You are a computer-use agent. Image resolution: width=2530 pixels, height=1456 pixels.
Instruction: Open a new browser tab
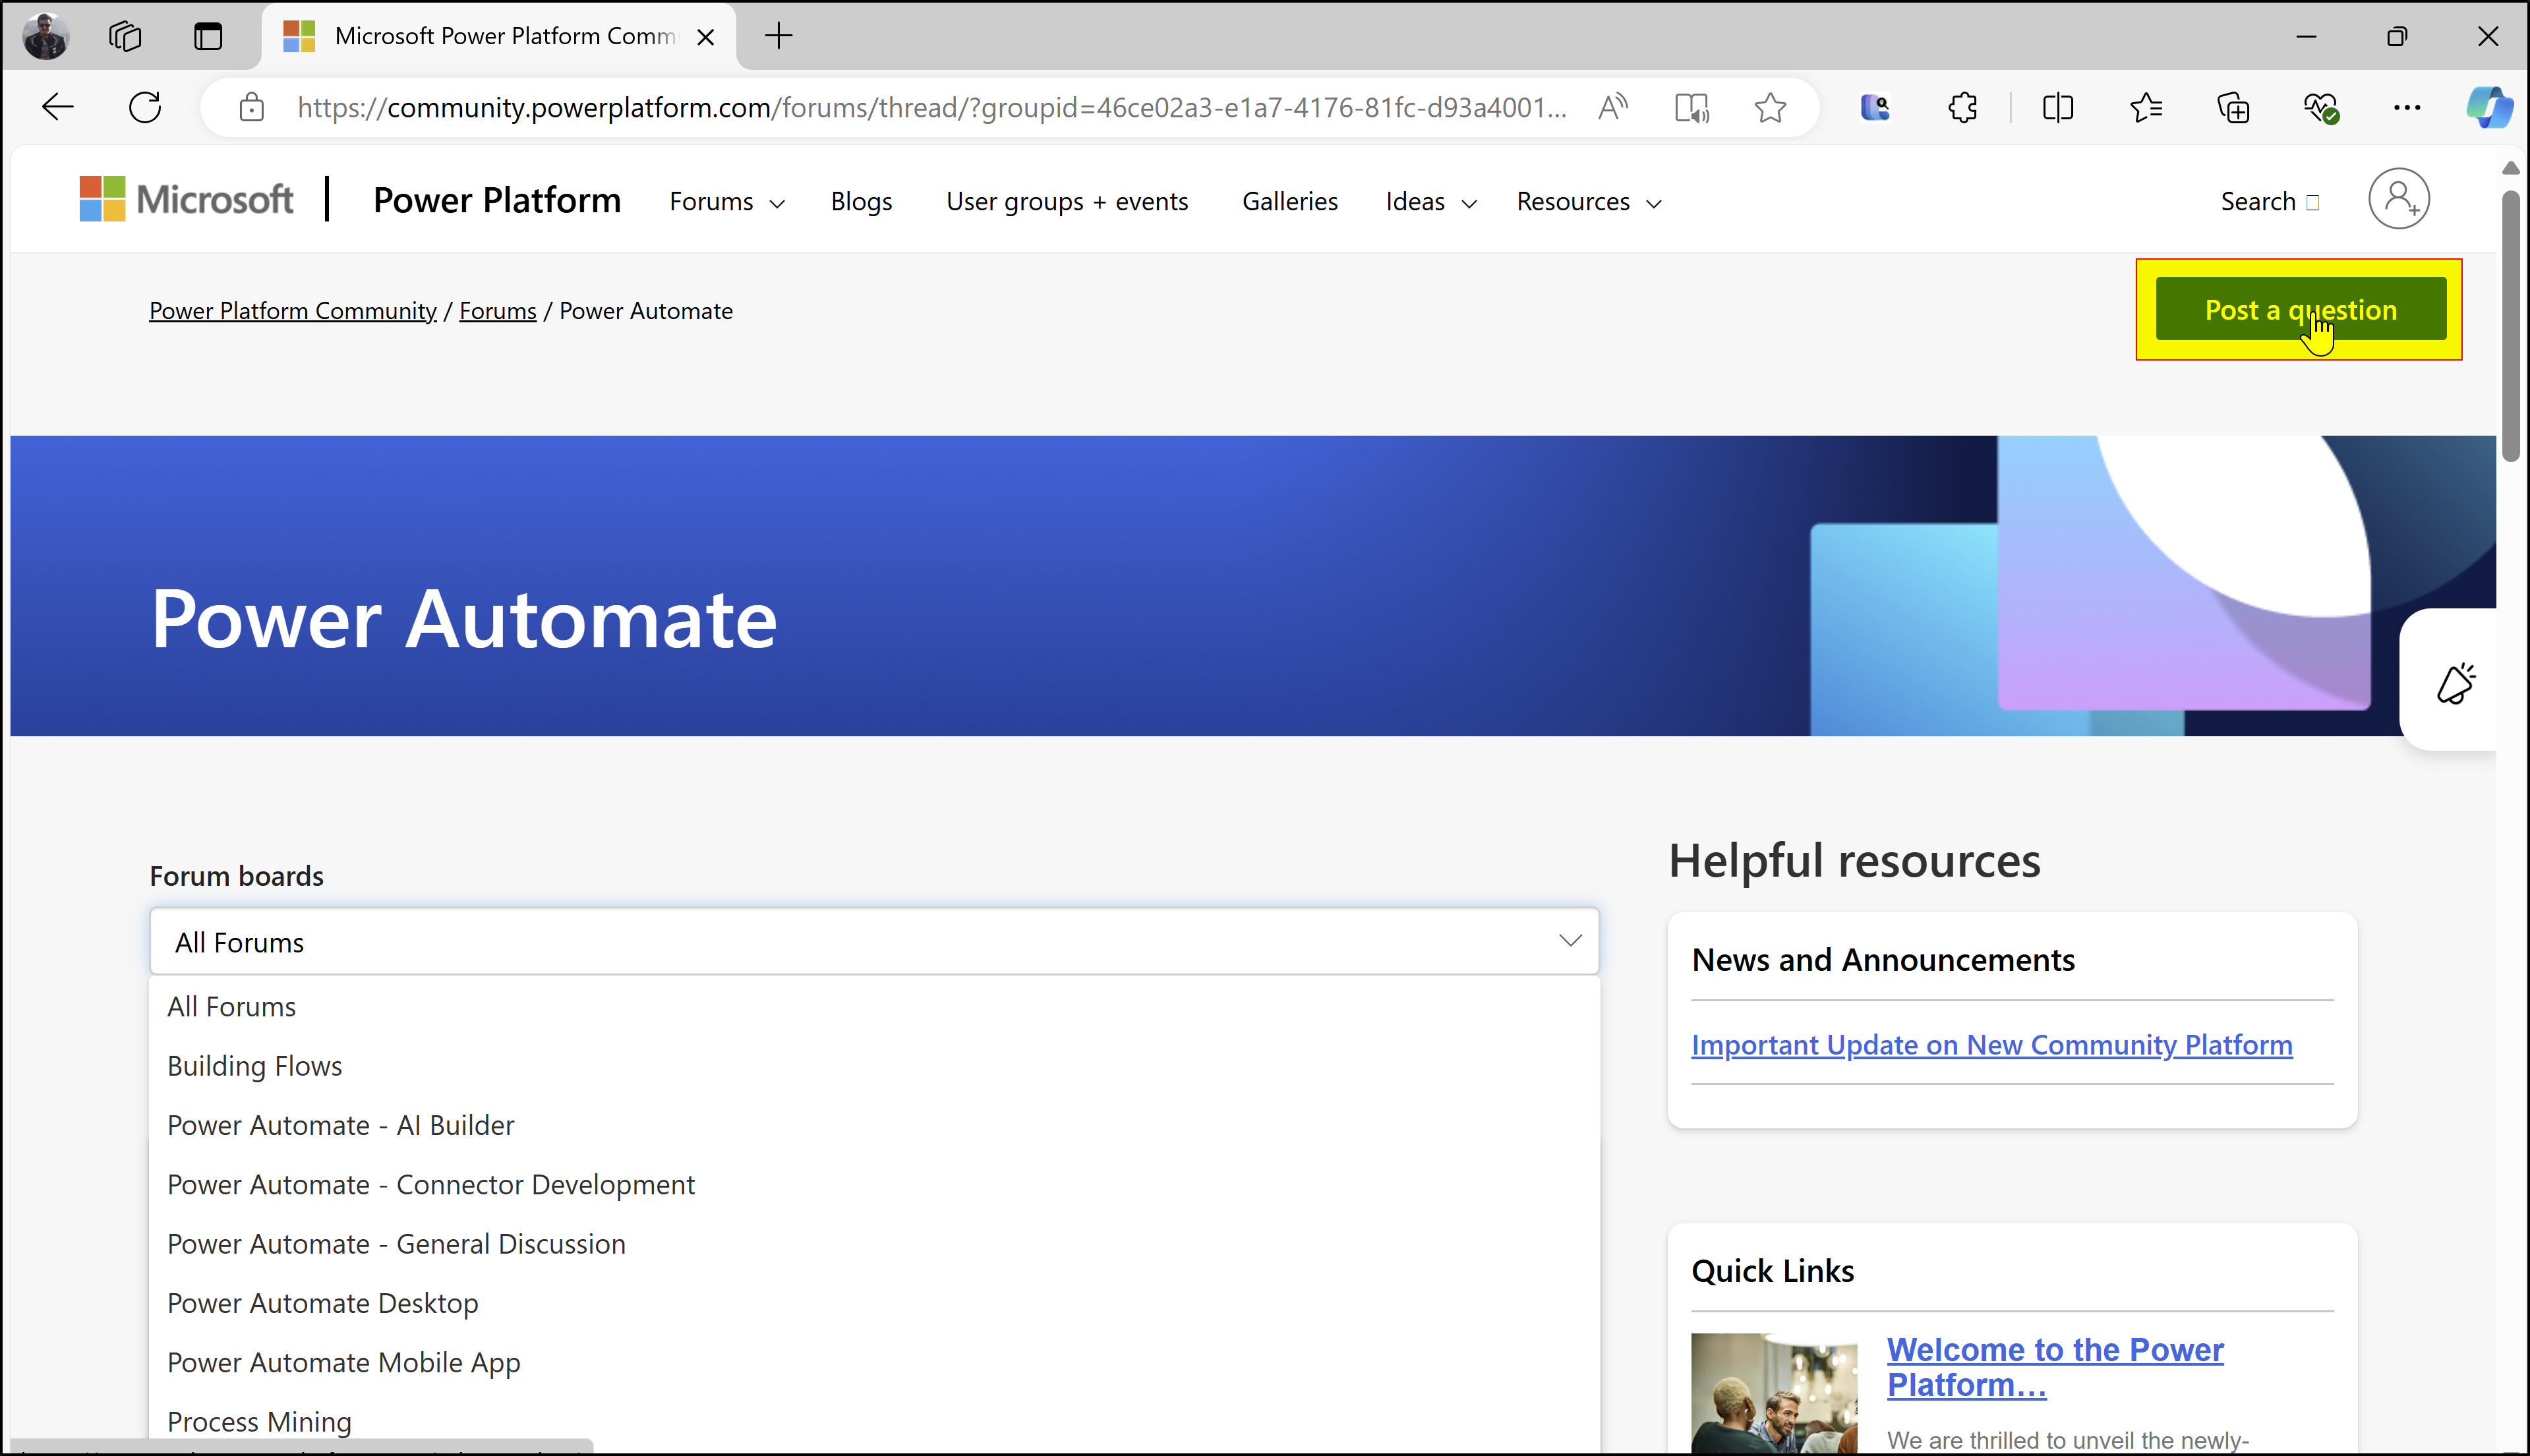click(x=778, y=37)
